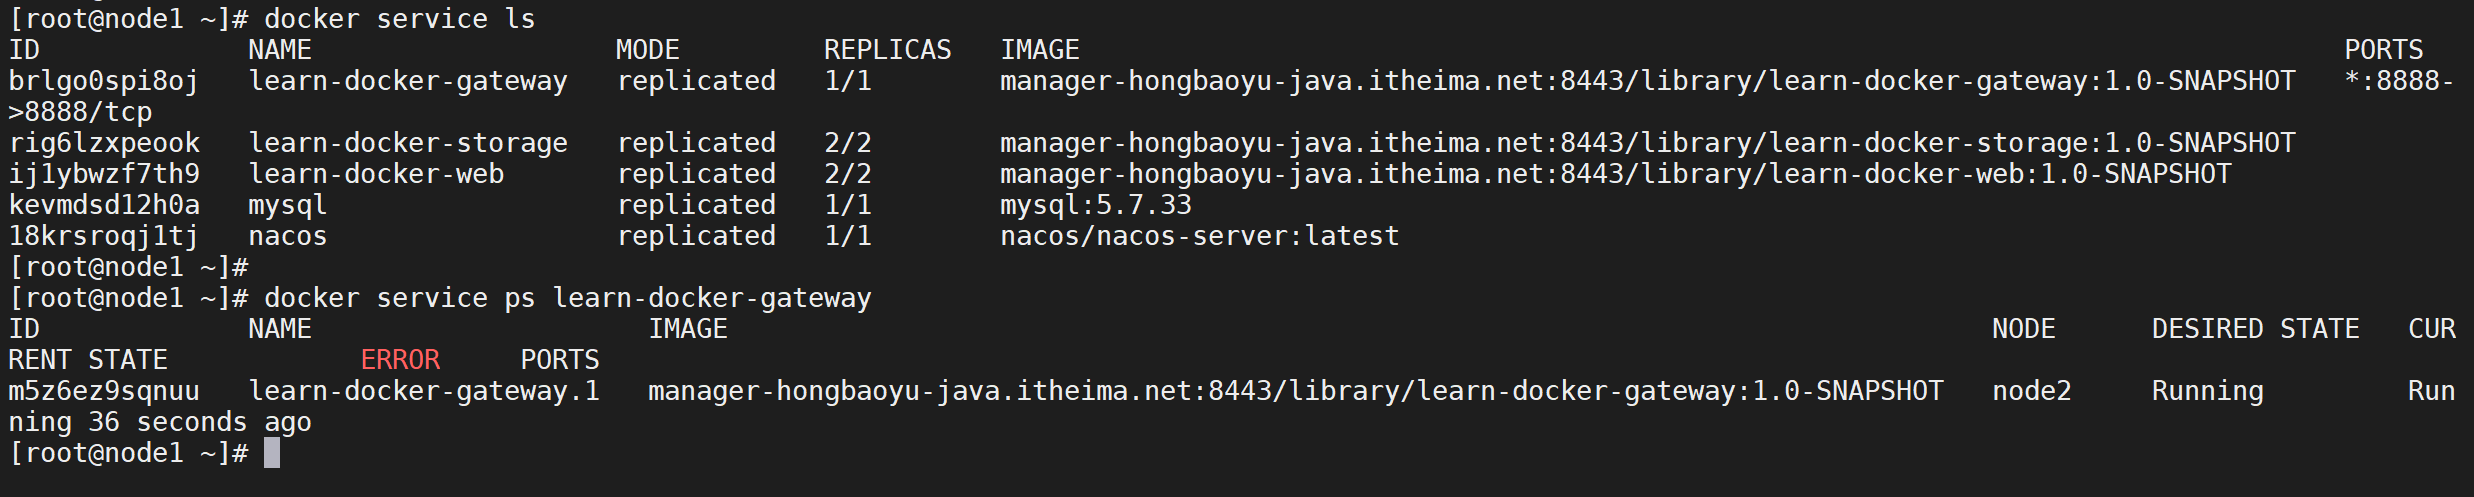2474x497 pixels.
Task: Click task ID m5z6ez9sqnuu
Action: coord(104,391)
